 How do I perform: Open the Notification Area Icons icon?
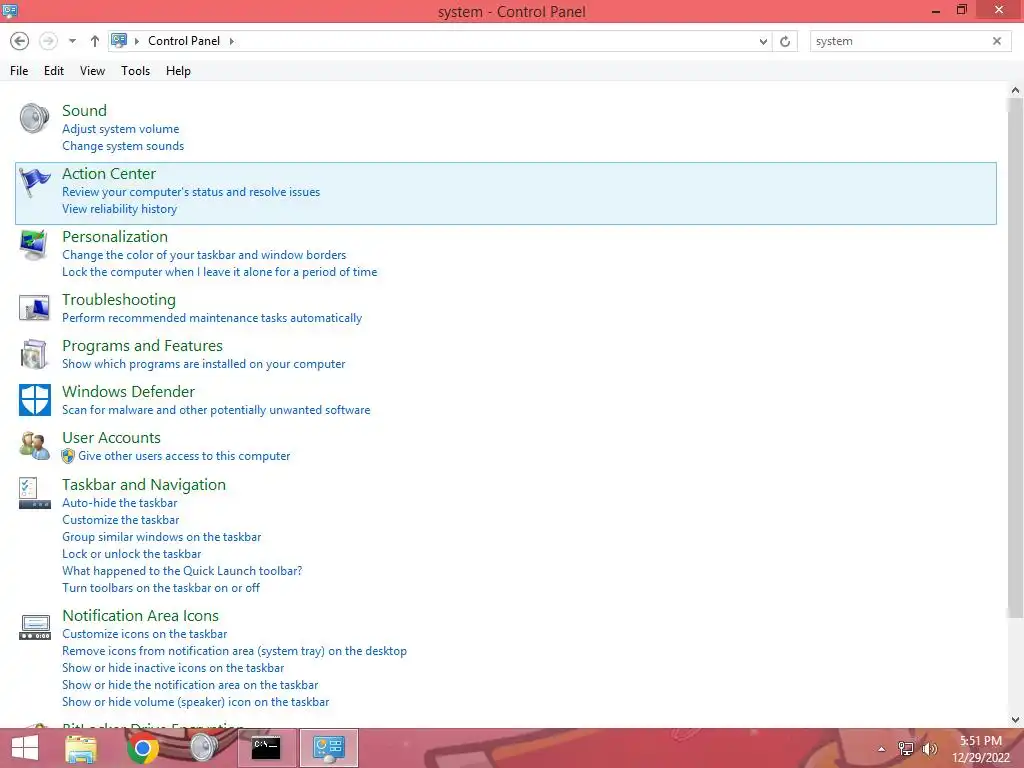[x=35, y=627]
